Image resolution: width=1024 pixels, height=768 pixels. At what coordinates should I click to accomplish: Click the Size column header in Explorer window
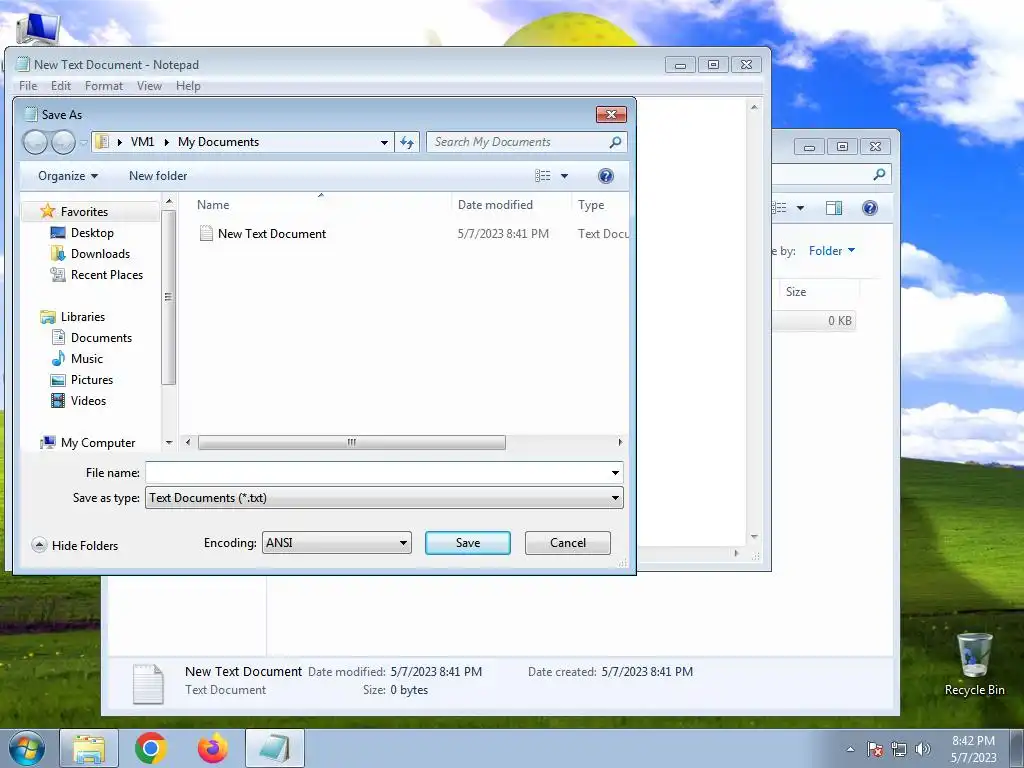point(795,292)
